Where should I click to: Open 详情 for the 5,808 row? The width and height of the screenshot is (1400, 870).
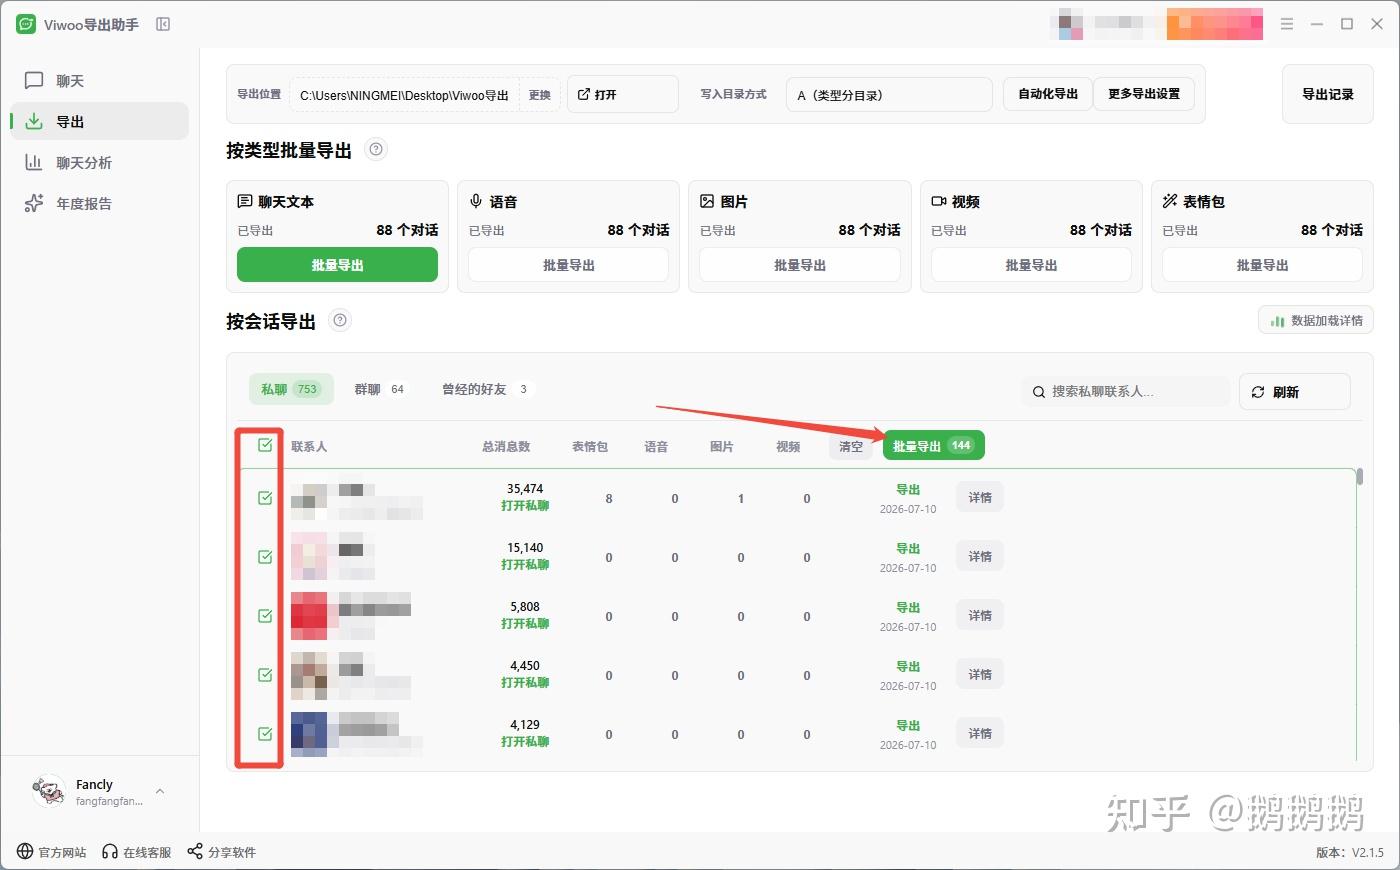point(980,615)
